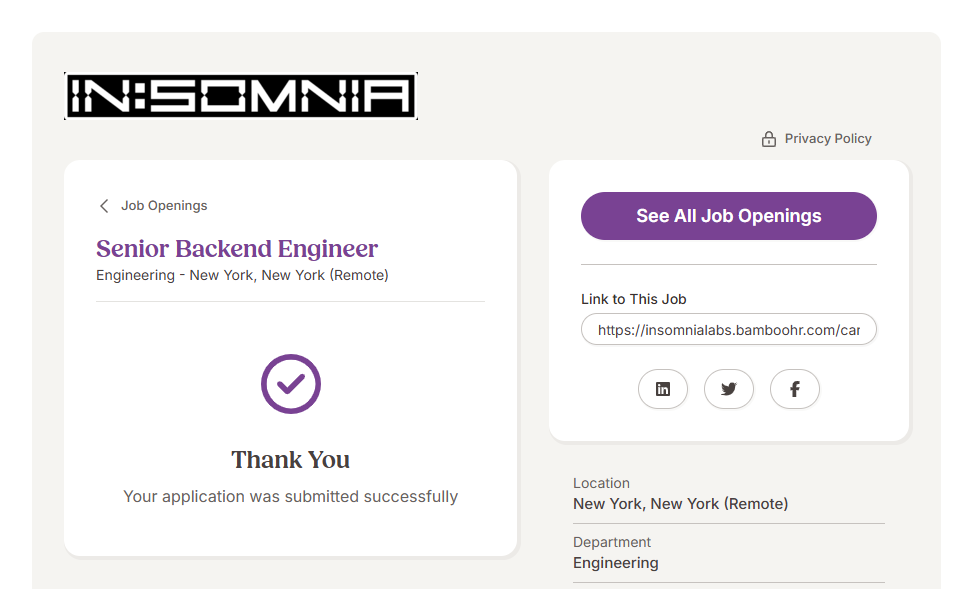973x589 pixels.
Task: Click the Insomnia logo image
Action: tap(240, 97)
